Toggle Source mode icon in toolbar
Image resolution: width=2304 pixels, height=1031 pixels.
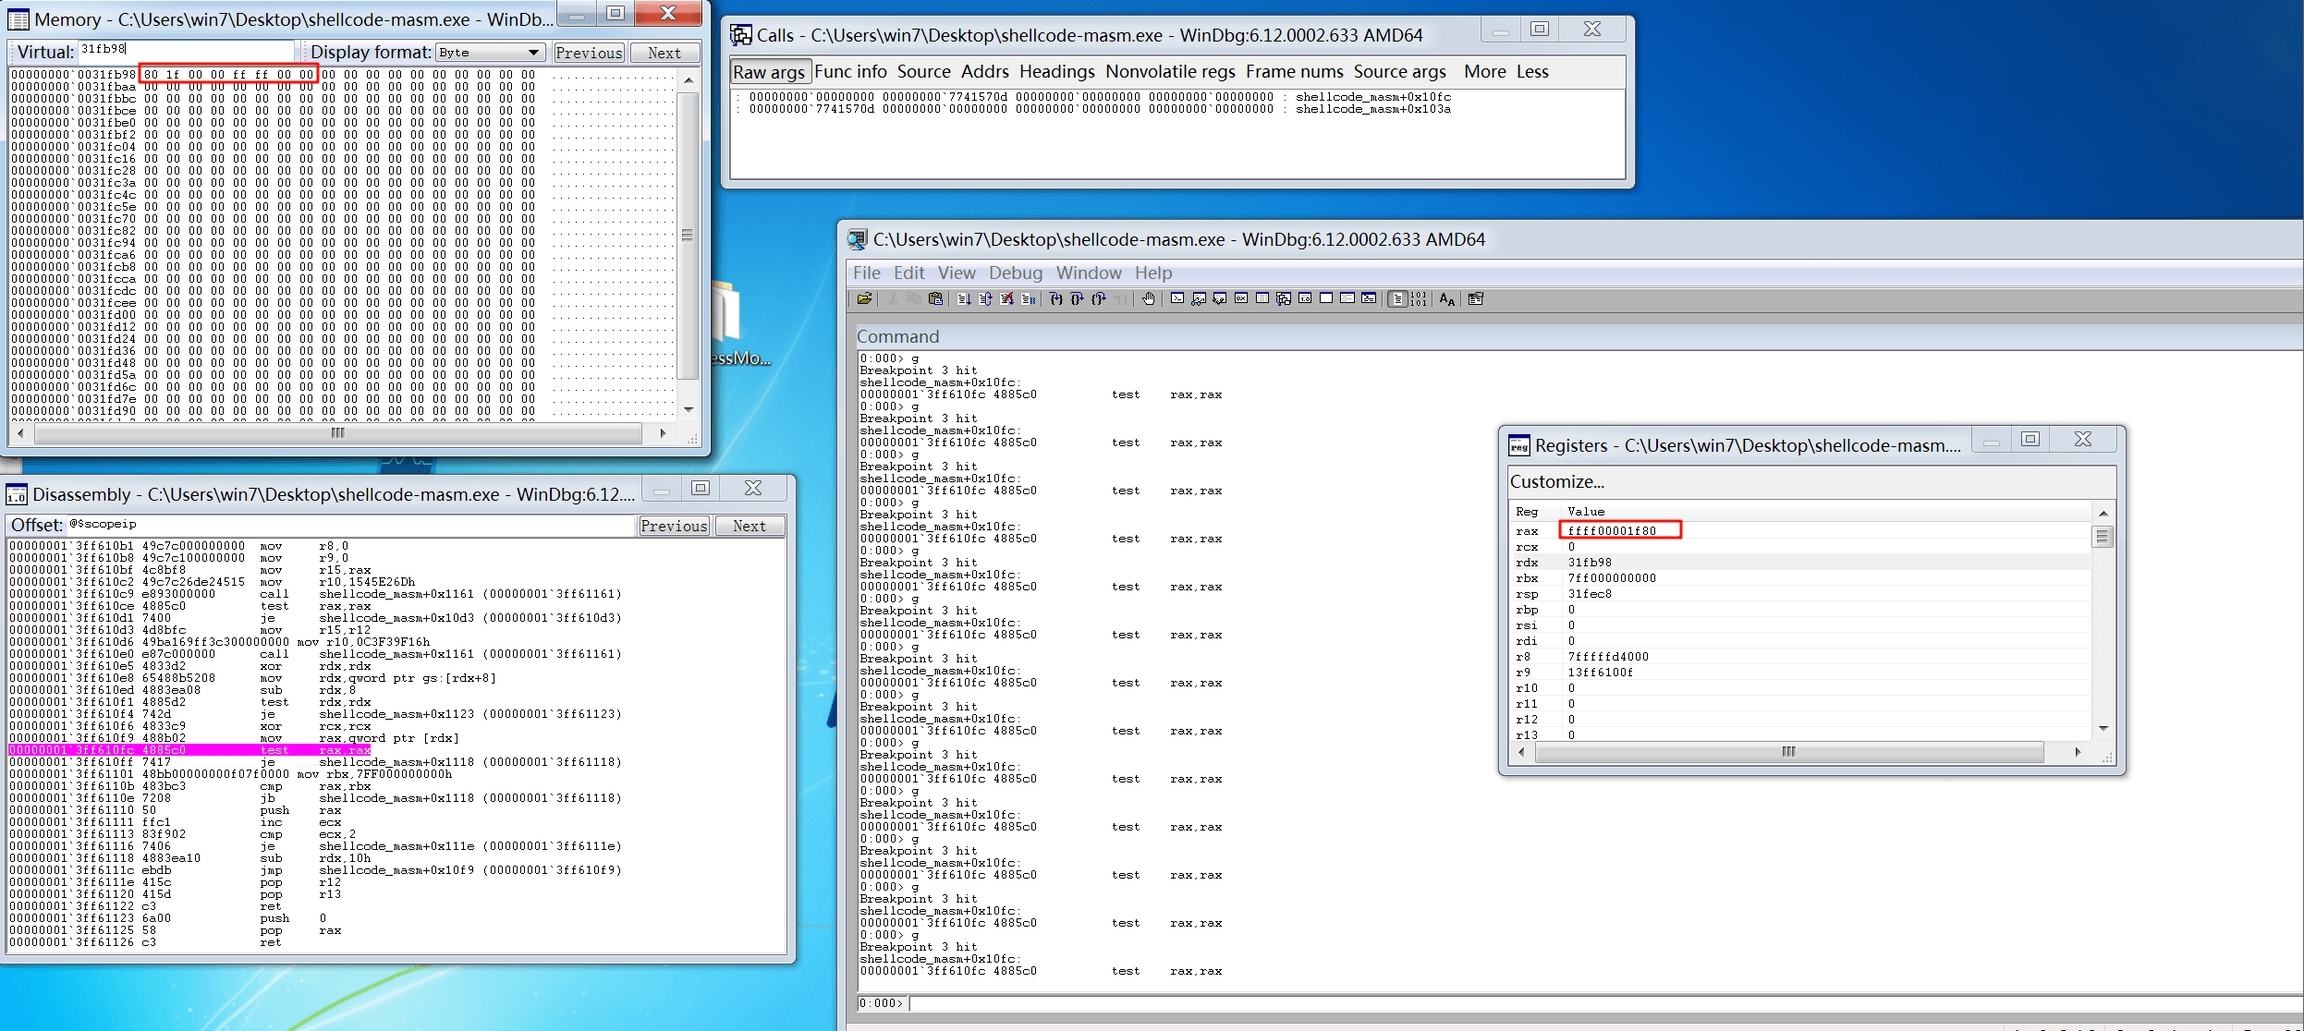coord(1397,299)
